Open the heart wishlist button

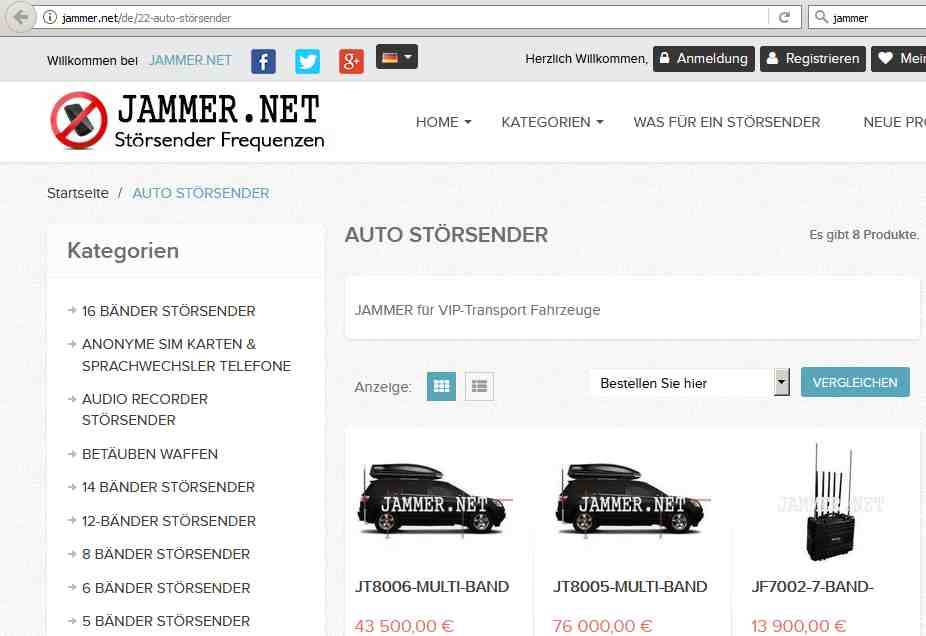(x=898, y=58)
